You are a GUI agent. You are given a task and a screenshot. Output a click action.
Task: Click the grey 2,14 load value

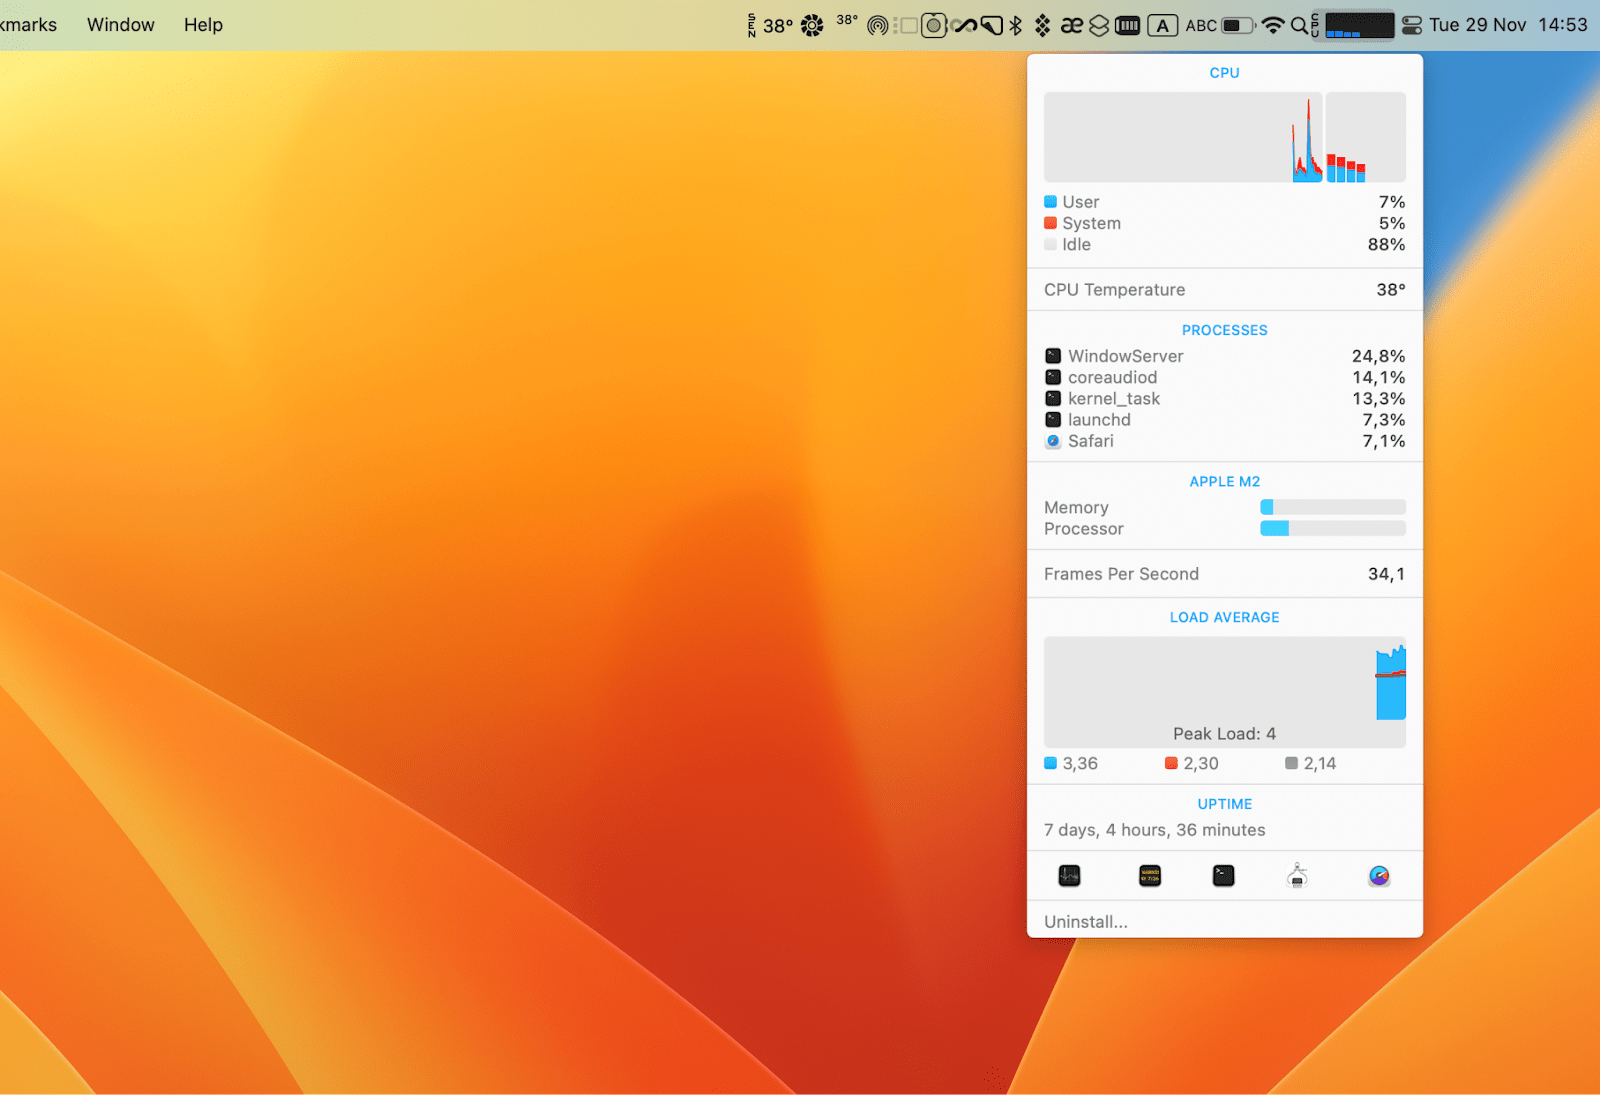click(x=1311, y=763)
